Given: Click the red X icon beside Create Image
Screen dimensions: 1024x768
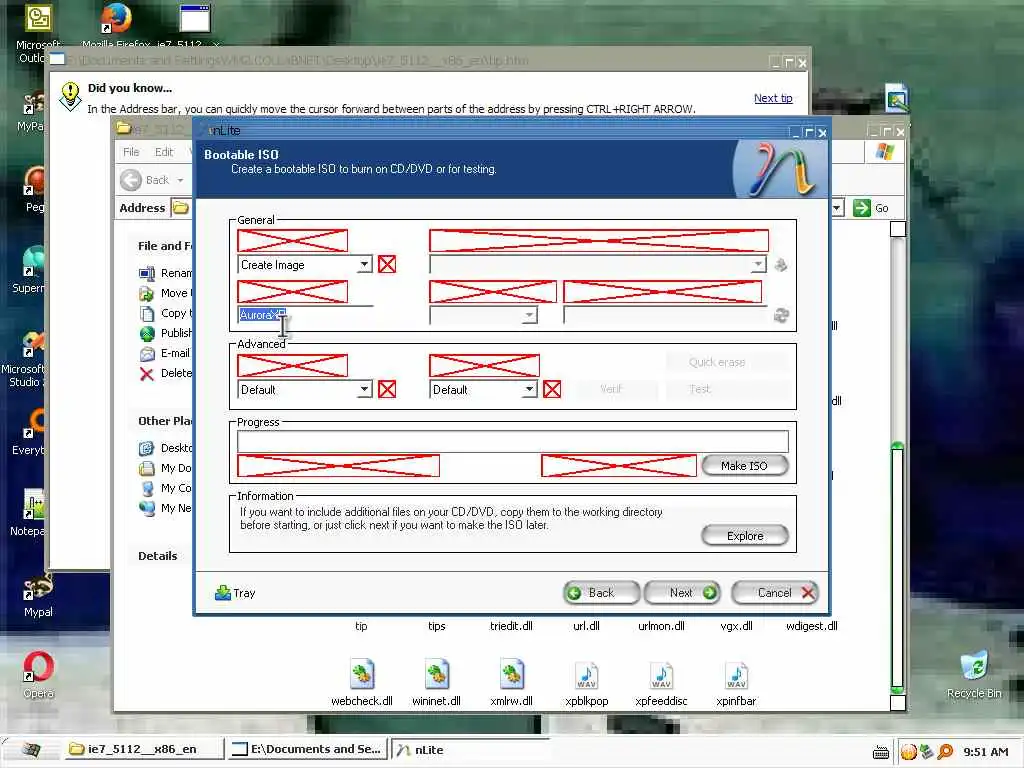Looking at the screenshot, I should [x=387, y=264].
